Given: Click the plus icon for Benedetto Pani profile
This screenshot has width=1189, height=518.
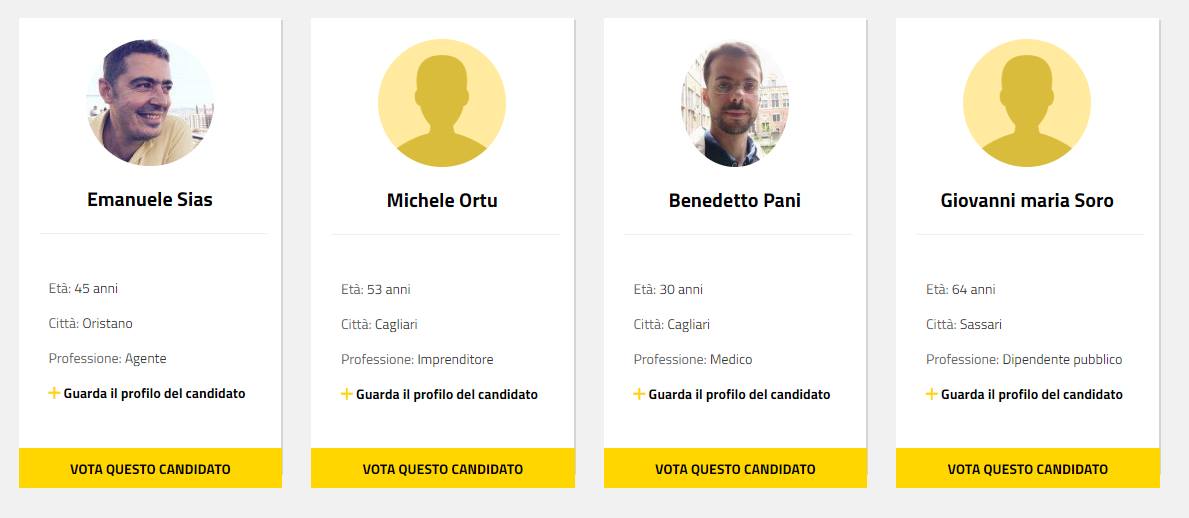Looking at the screenshot, I should 639,394.
